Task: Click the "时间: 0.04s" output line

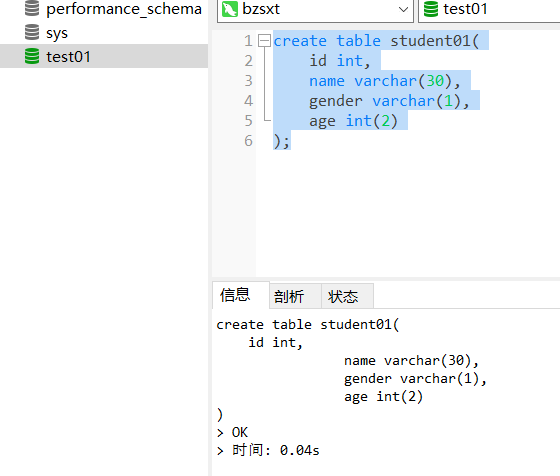Action: point(276,450)
